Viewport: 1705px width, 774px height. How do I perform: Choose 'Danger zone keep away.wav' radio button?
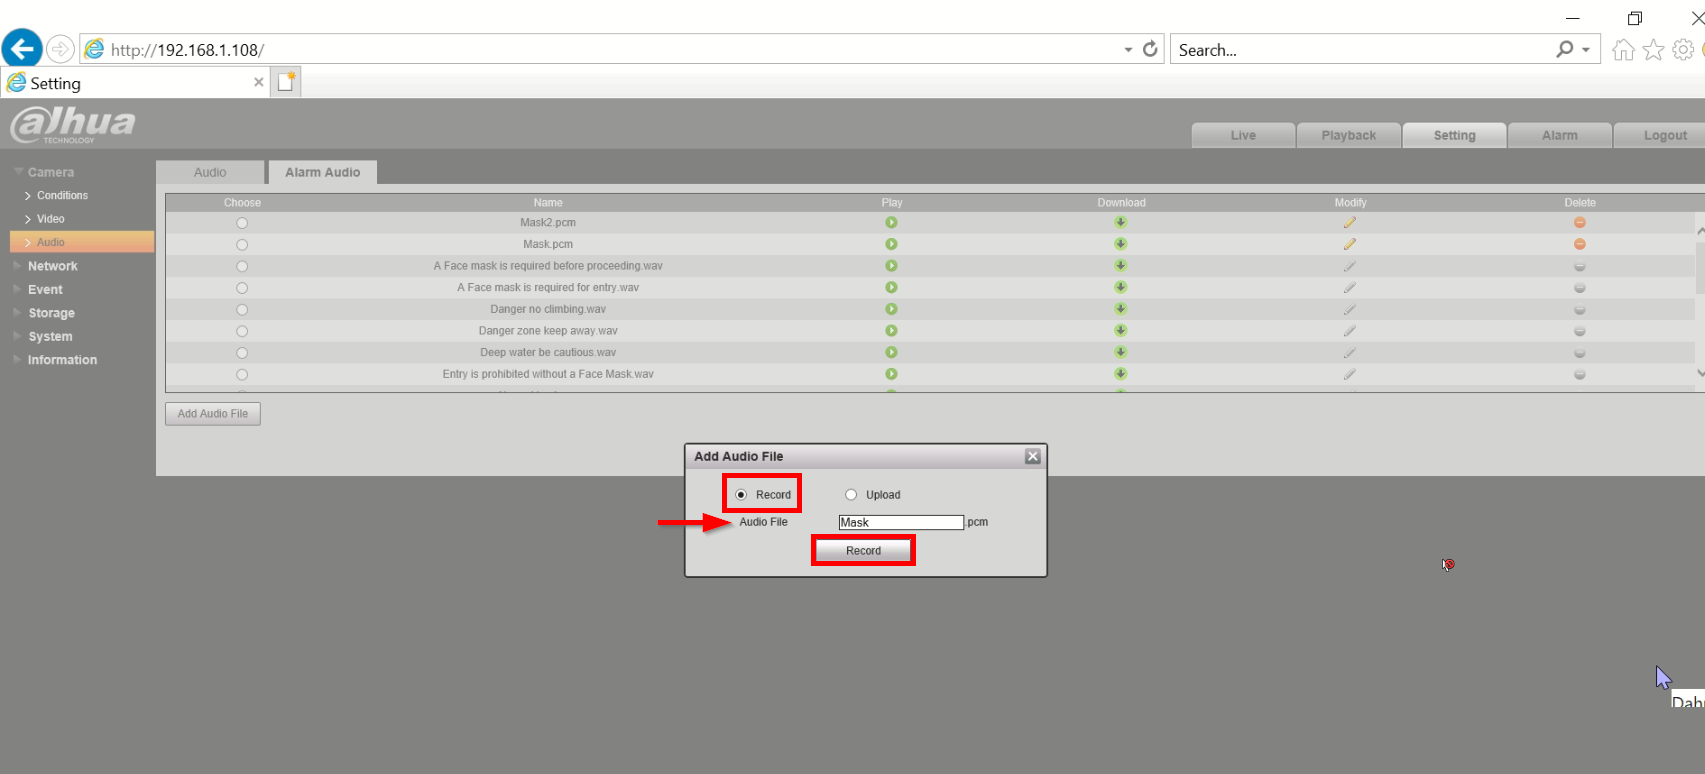tap(242, 331)
